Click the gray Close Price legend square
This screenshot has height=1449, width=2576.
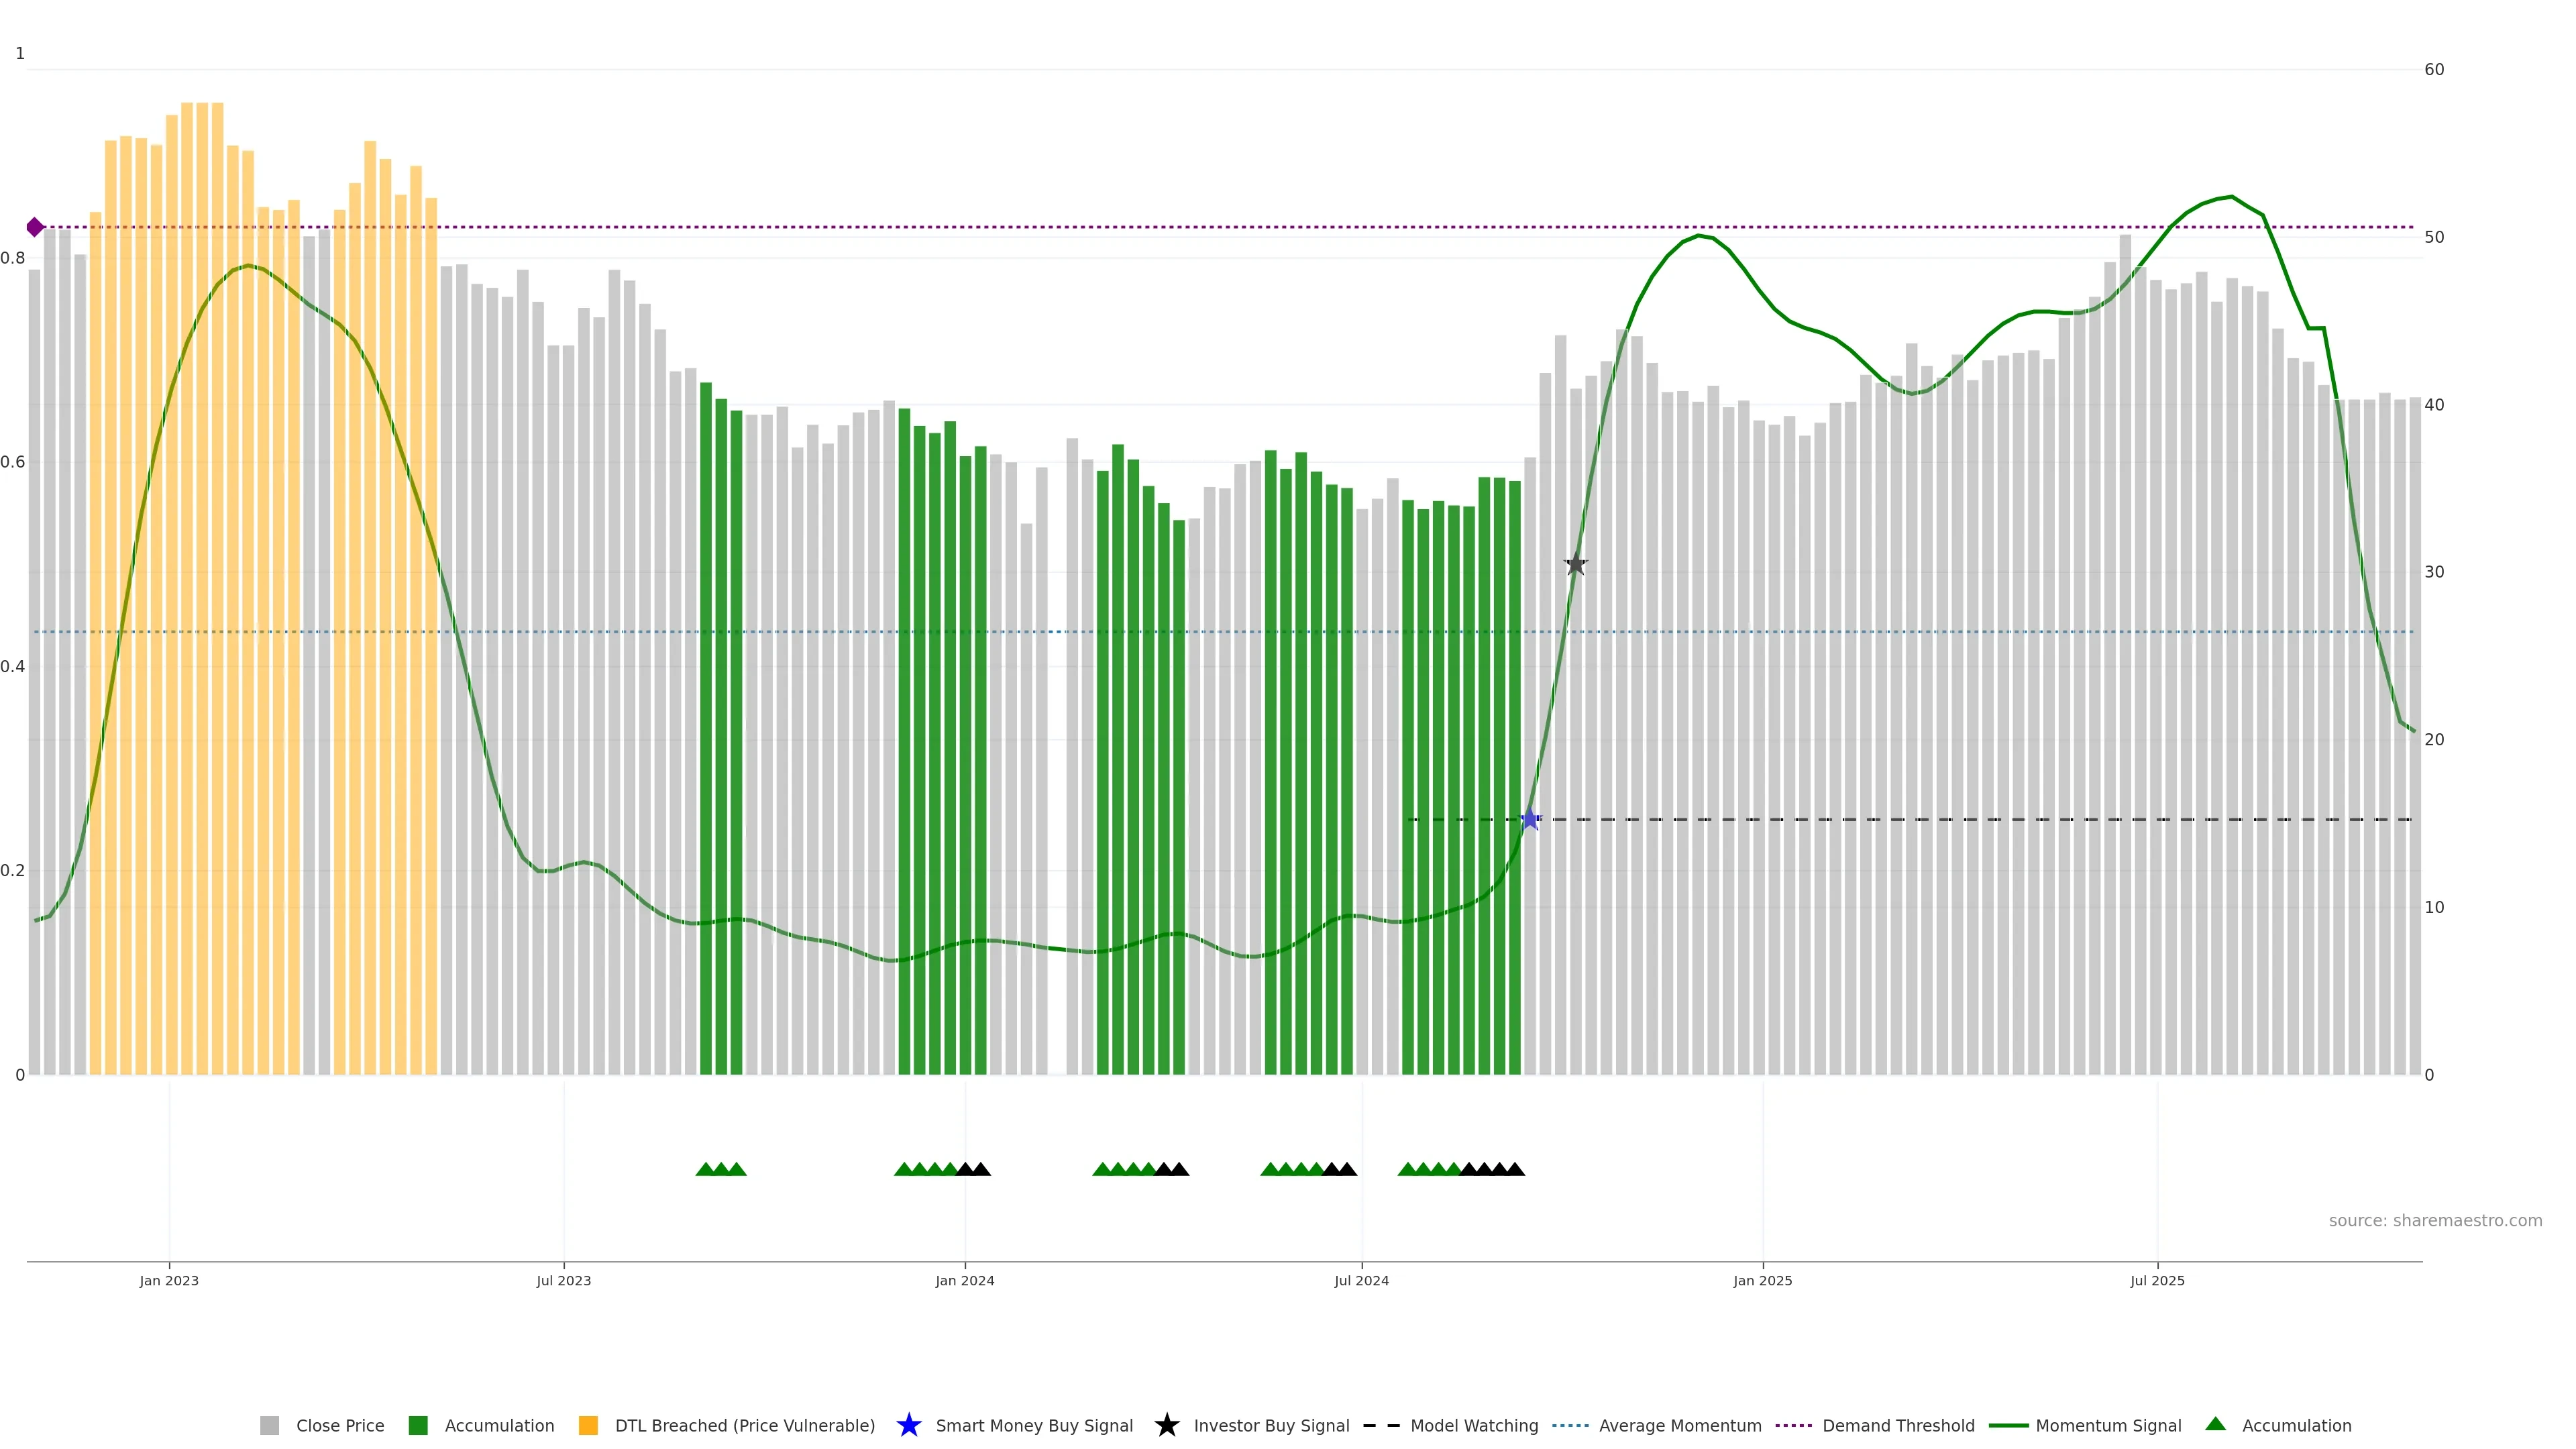tap(269, 1425)
